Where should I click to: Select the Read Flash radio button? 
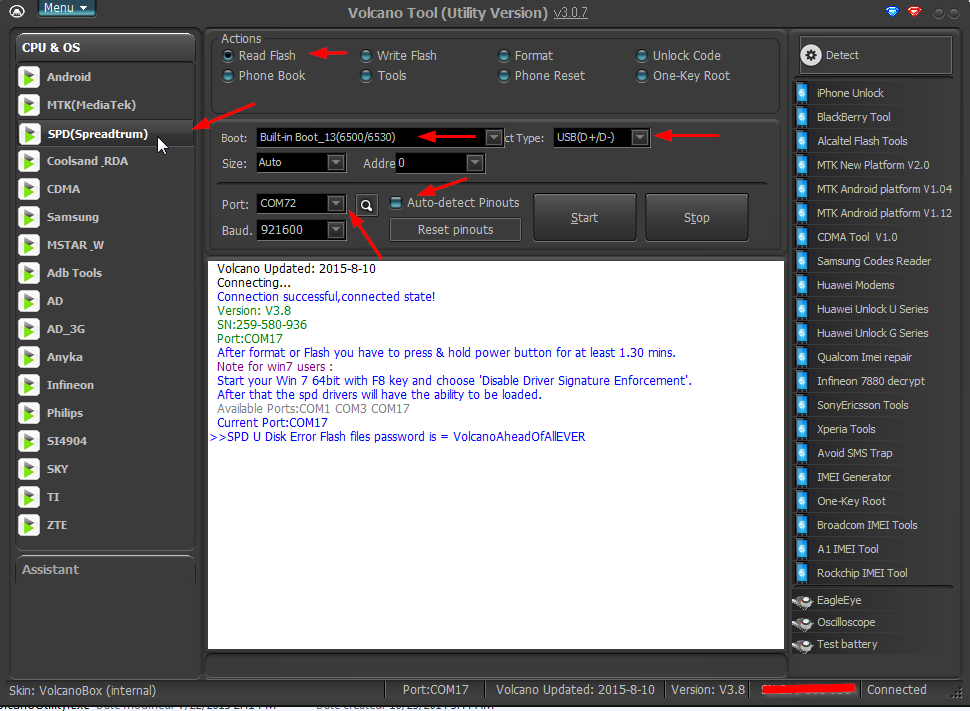point(228,56)
